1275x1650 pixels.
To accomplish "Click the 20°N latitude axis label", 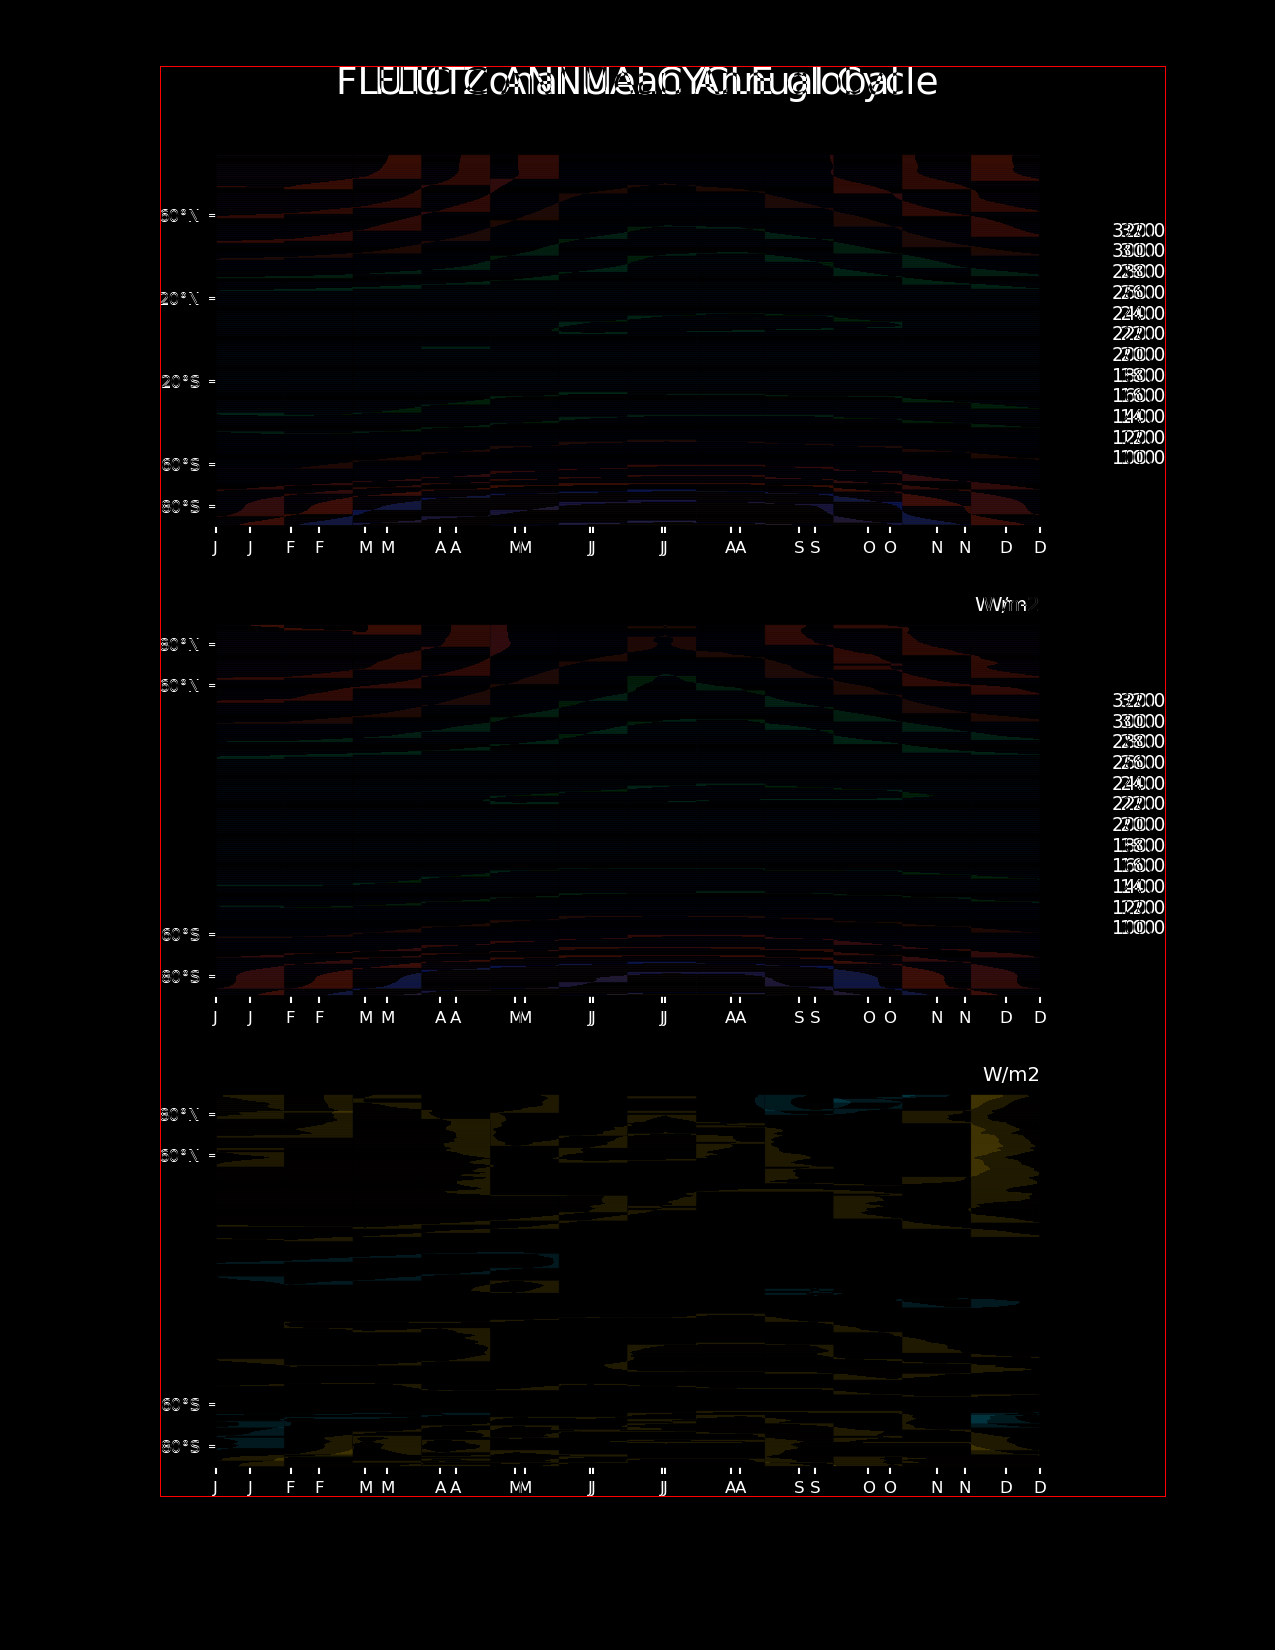I will pyautogui.click(x=180, y=299).
